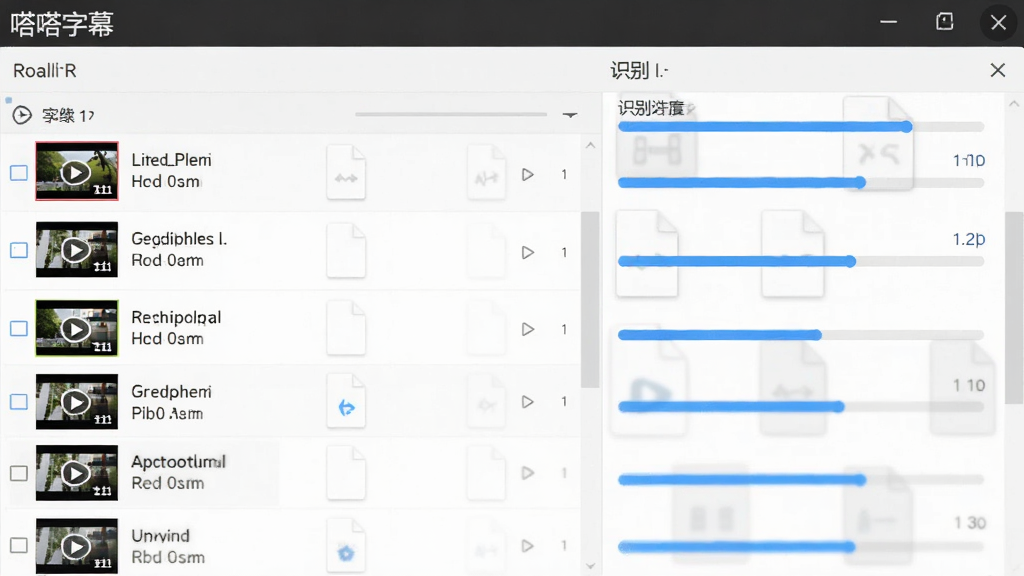
Task: Click the file list scrollbar thumb
Action: tap(590, 300)
